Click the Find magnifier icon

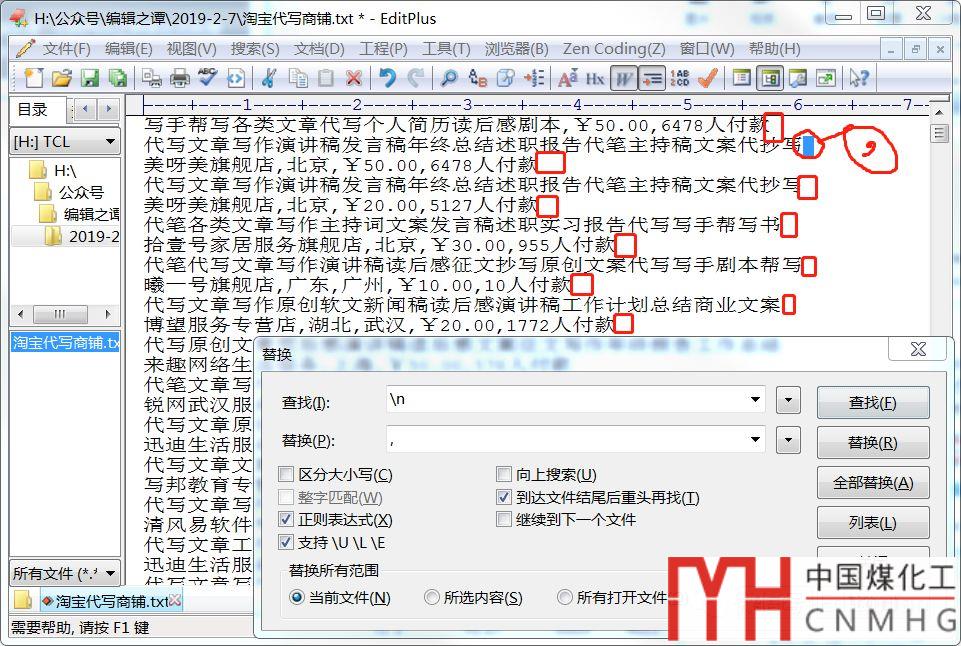pyautogui.click(x=449, y=78)
